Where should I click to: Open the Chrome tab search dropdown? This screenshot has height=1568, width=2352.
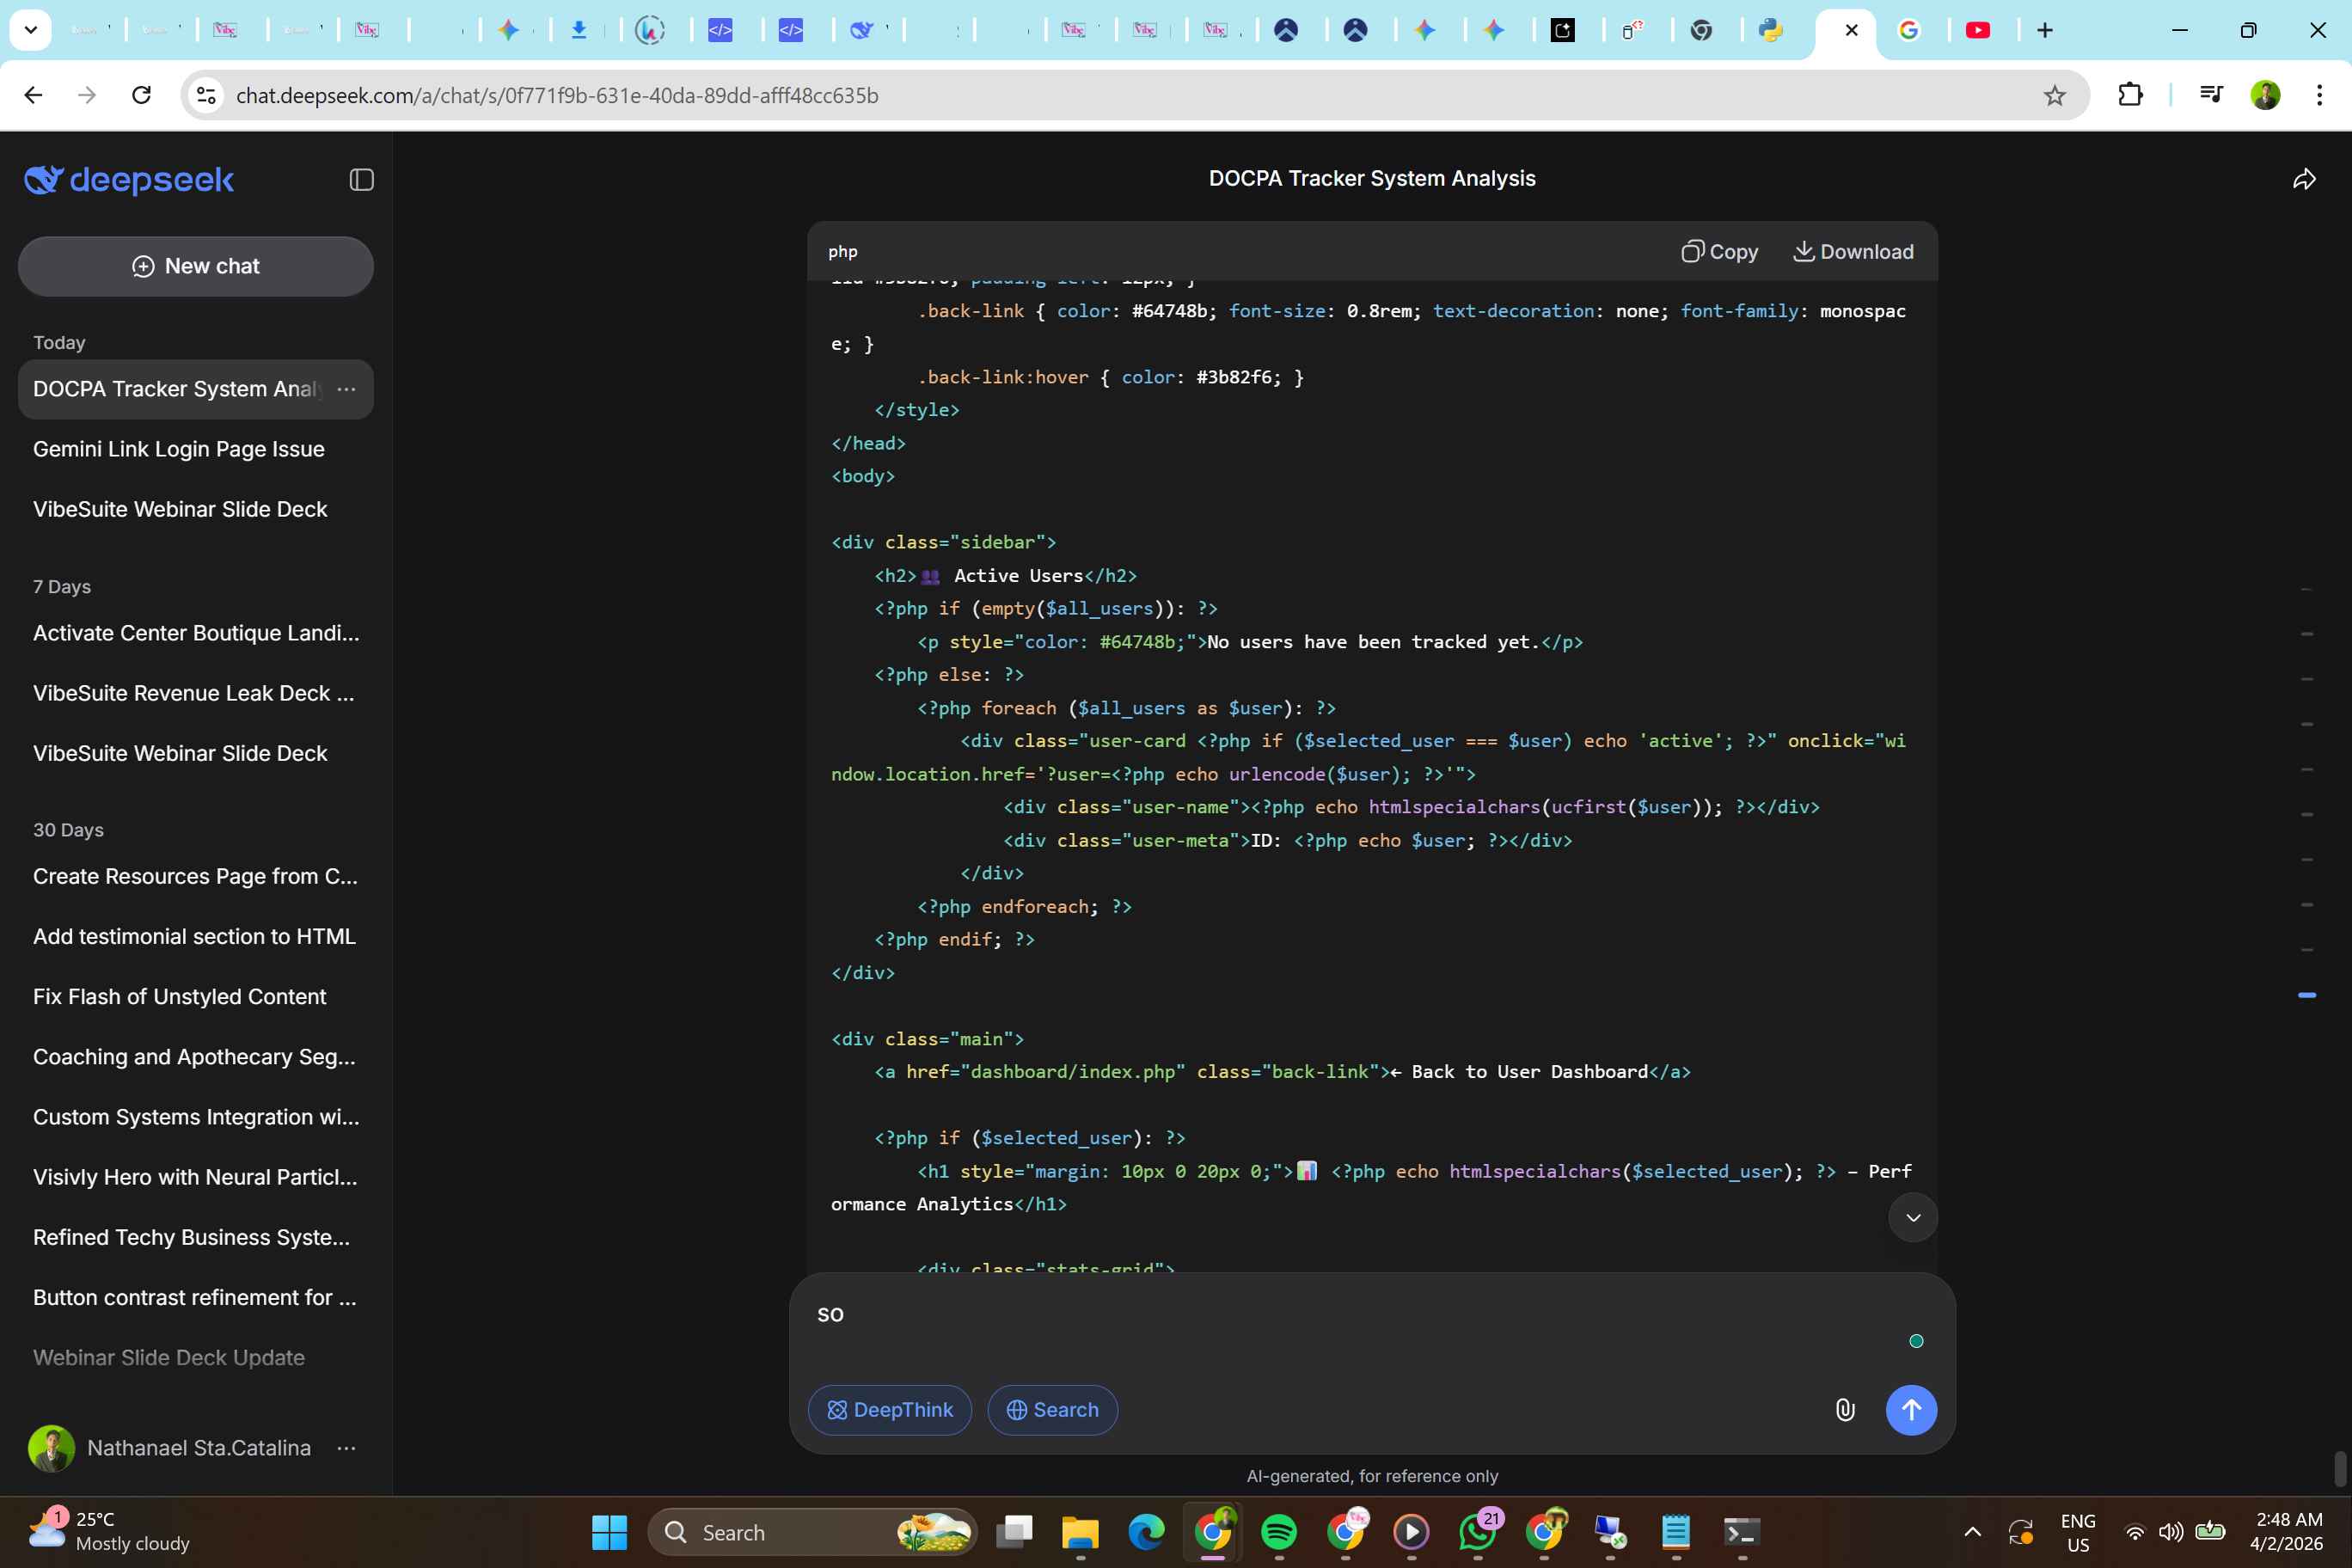click(x=31, y=30)
